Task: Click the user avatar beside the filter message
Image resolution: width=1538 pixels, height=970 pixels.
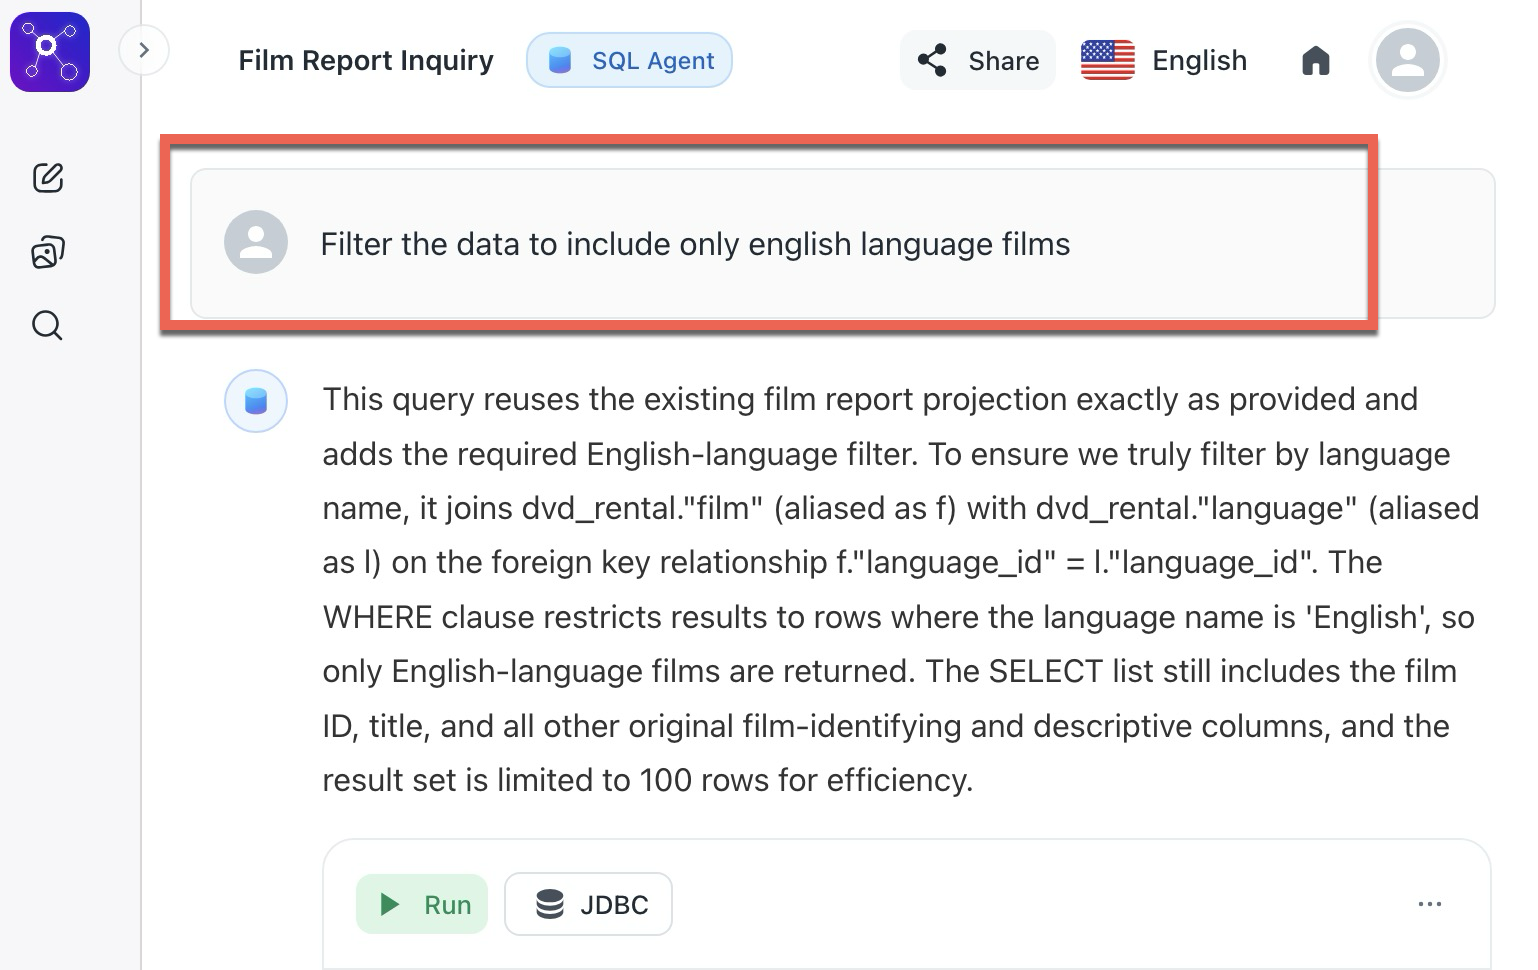Action: click(x=256, y=243)
